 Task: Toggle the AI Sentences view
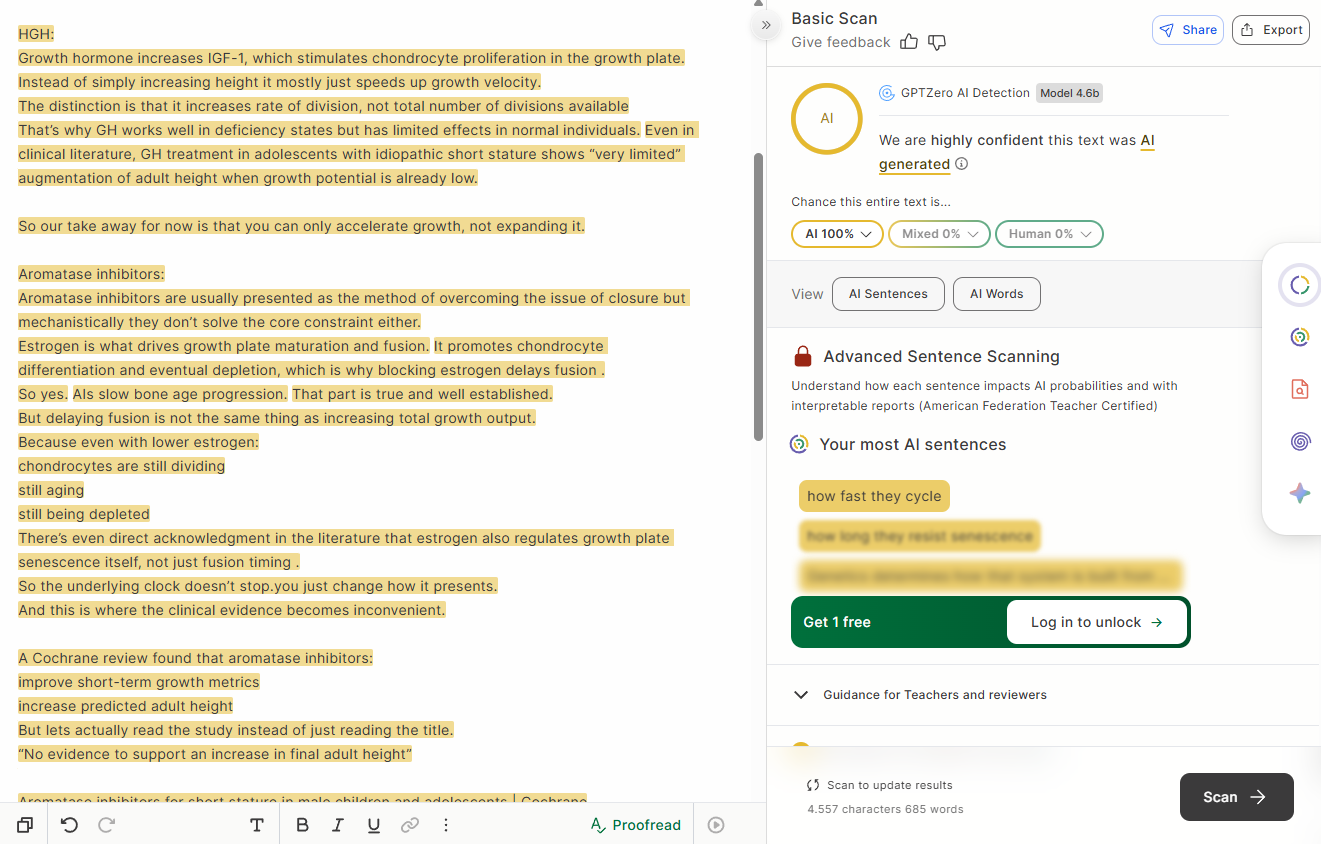888,294
